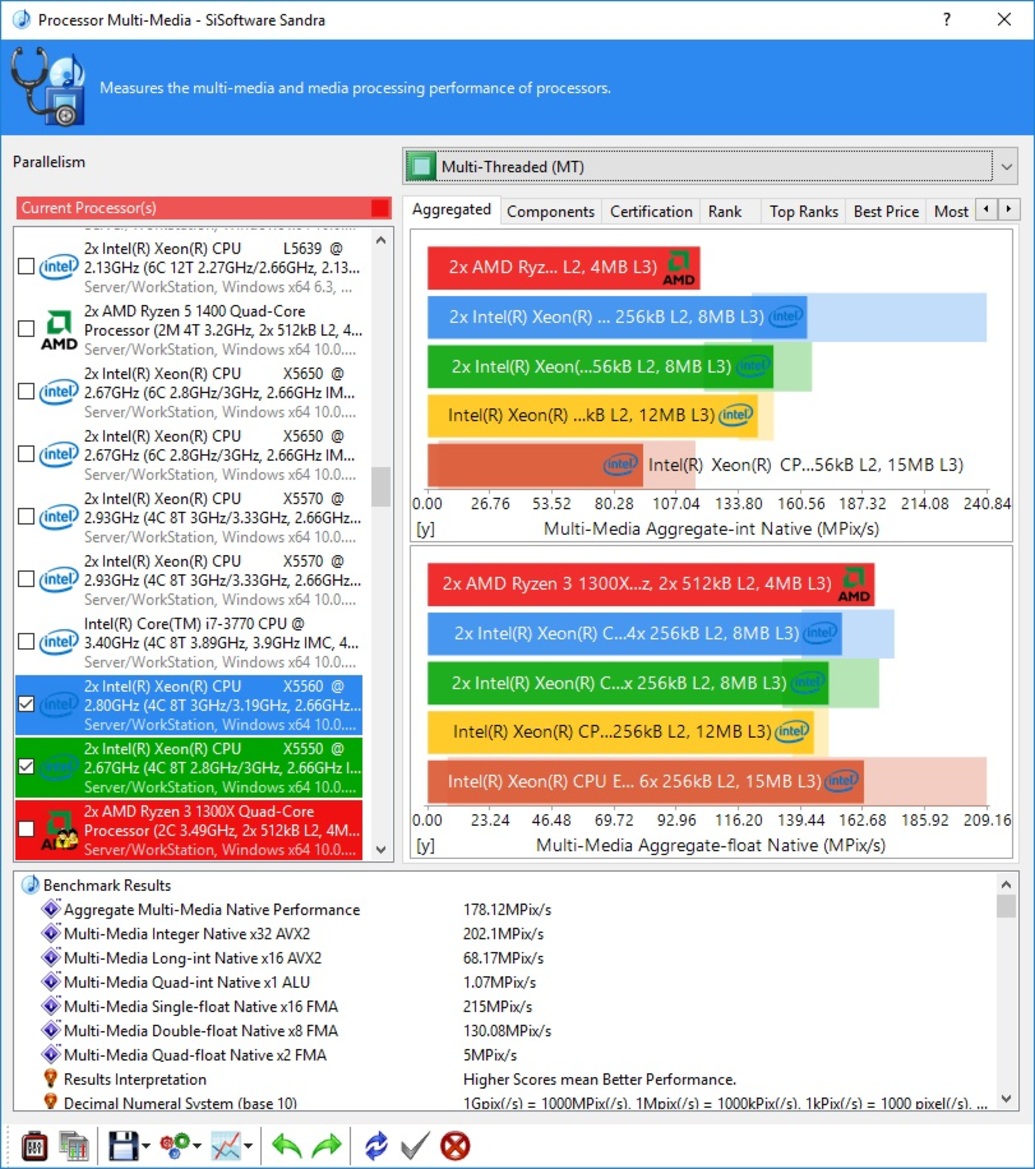
Task: Click the red cancel X icon
Action: pos(455,1146)
